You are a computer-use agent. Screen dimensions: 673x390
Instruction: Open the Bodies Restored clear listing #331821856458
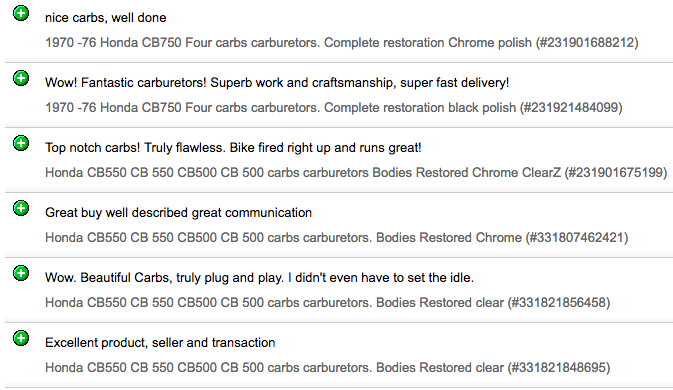coord(327,302)
